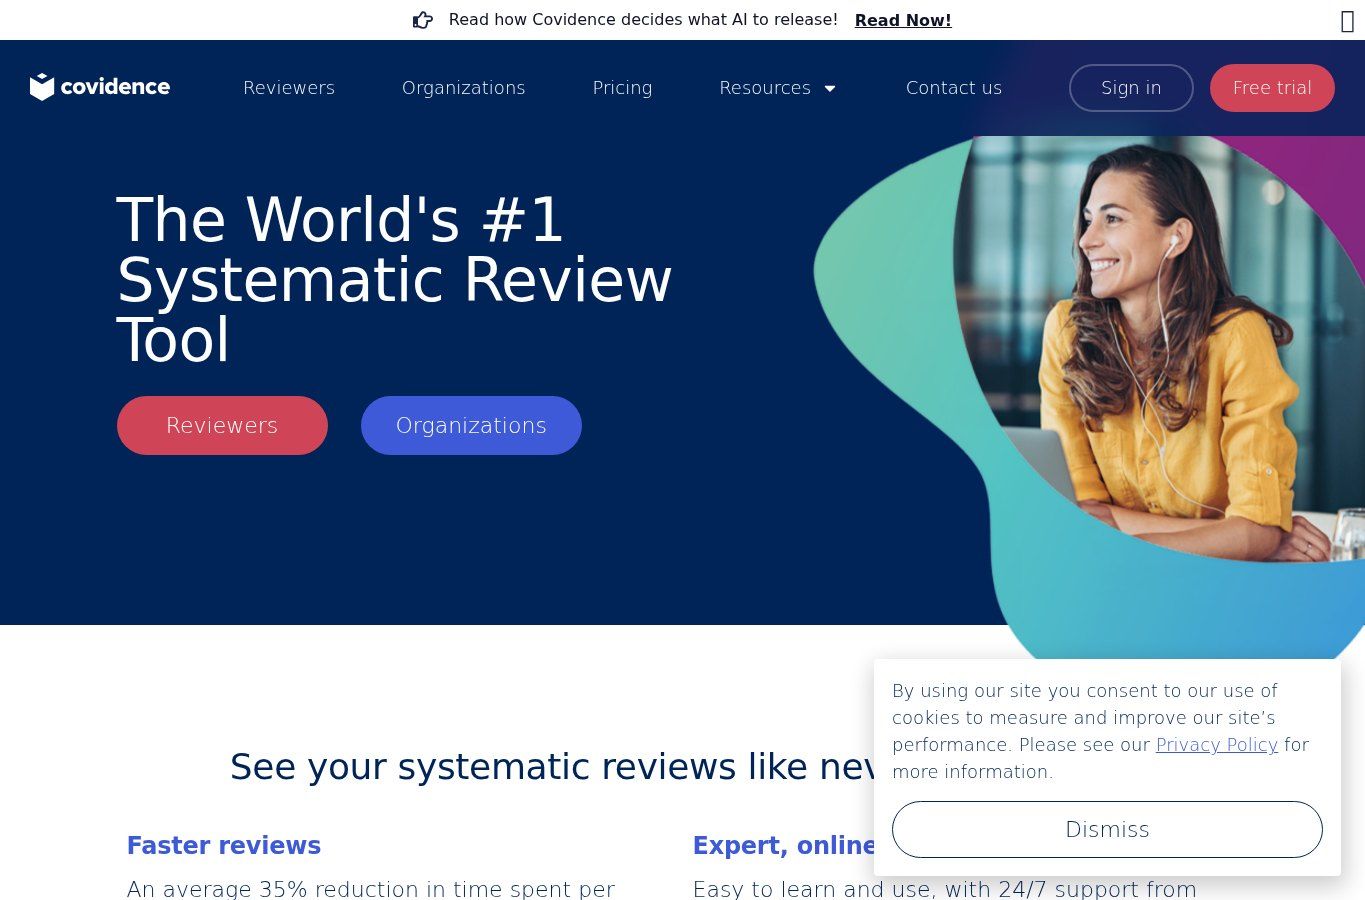
Task: Click the pointing hand icon in announcement bar
Action: click(x=423, y=20)
